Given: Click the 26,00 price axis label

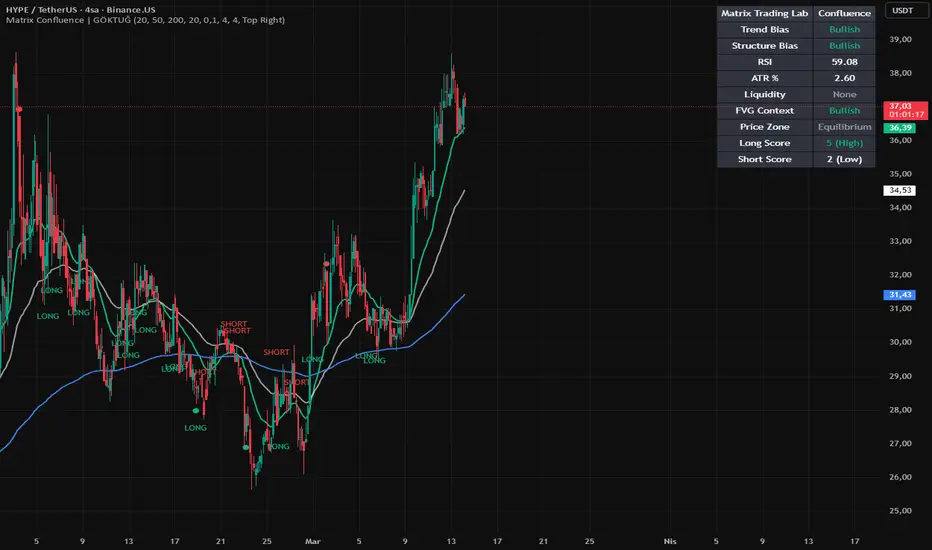Looking at the screenshot, I should tap(900, 477).
